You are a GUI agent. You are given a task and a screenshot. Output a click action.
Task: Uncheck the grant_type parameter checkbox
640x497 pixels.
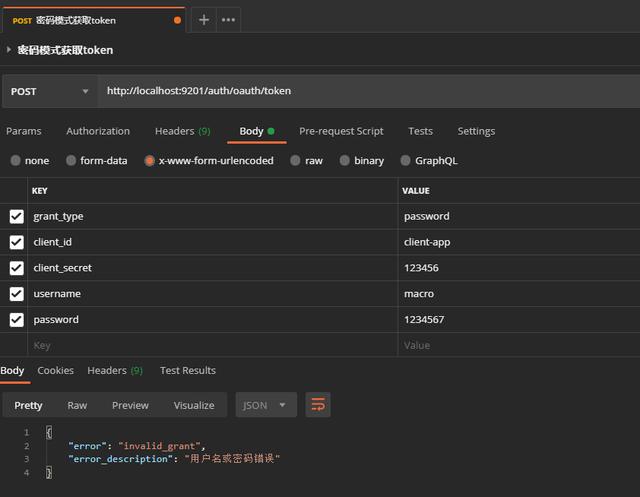[16, 216]
